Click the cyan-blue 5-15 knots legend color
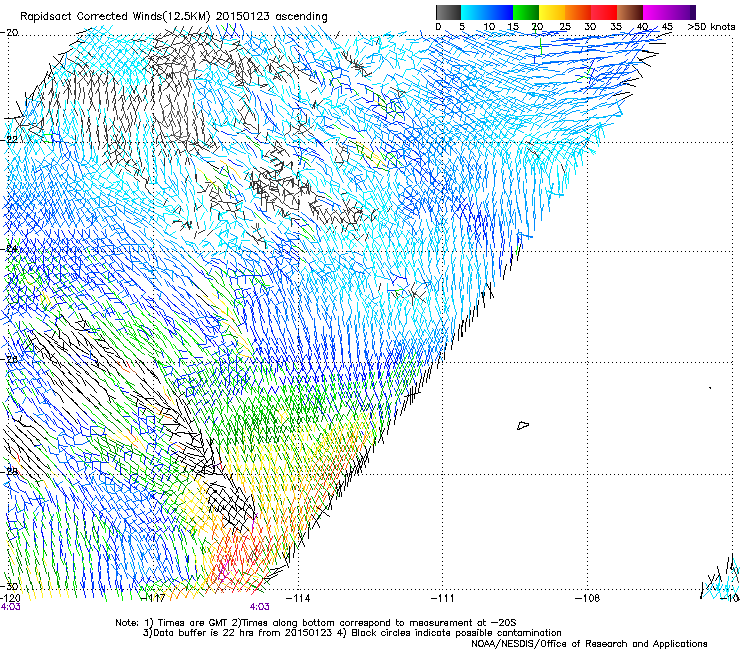The image size is (740, 650). pyautogui.click(x=487, y=12)
